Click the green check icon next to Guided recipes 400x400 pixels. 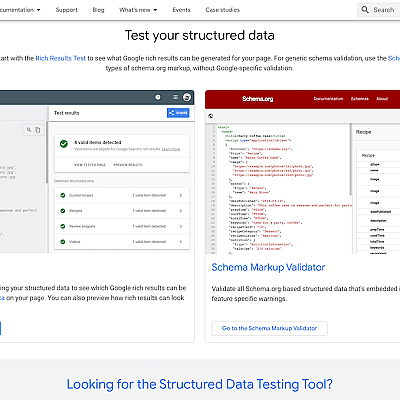pyautogui.click(x=63, y=195)
